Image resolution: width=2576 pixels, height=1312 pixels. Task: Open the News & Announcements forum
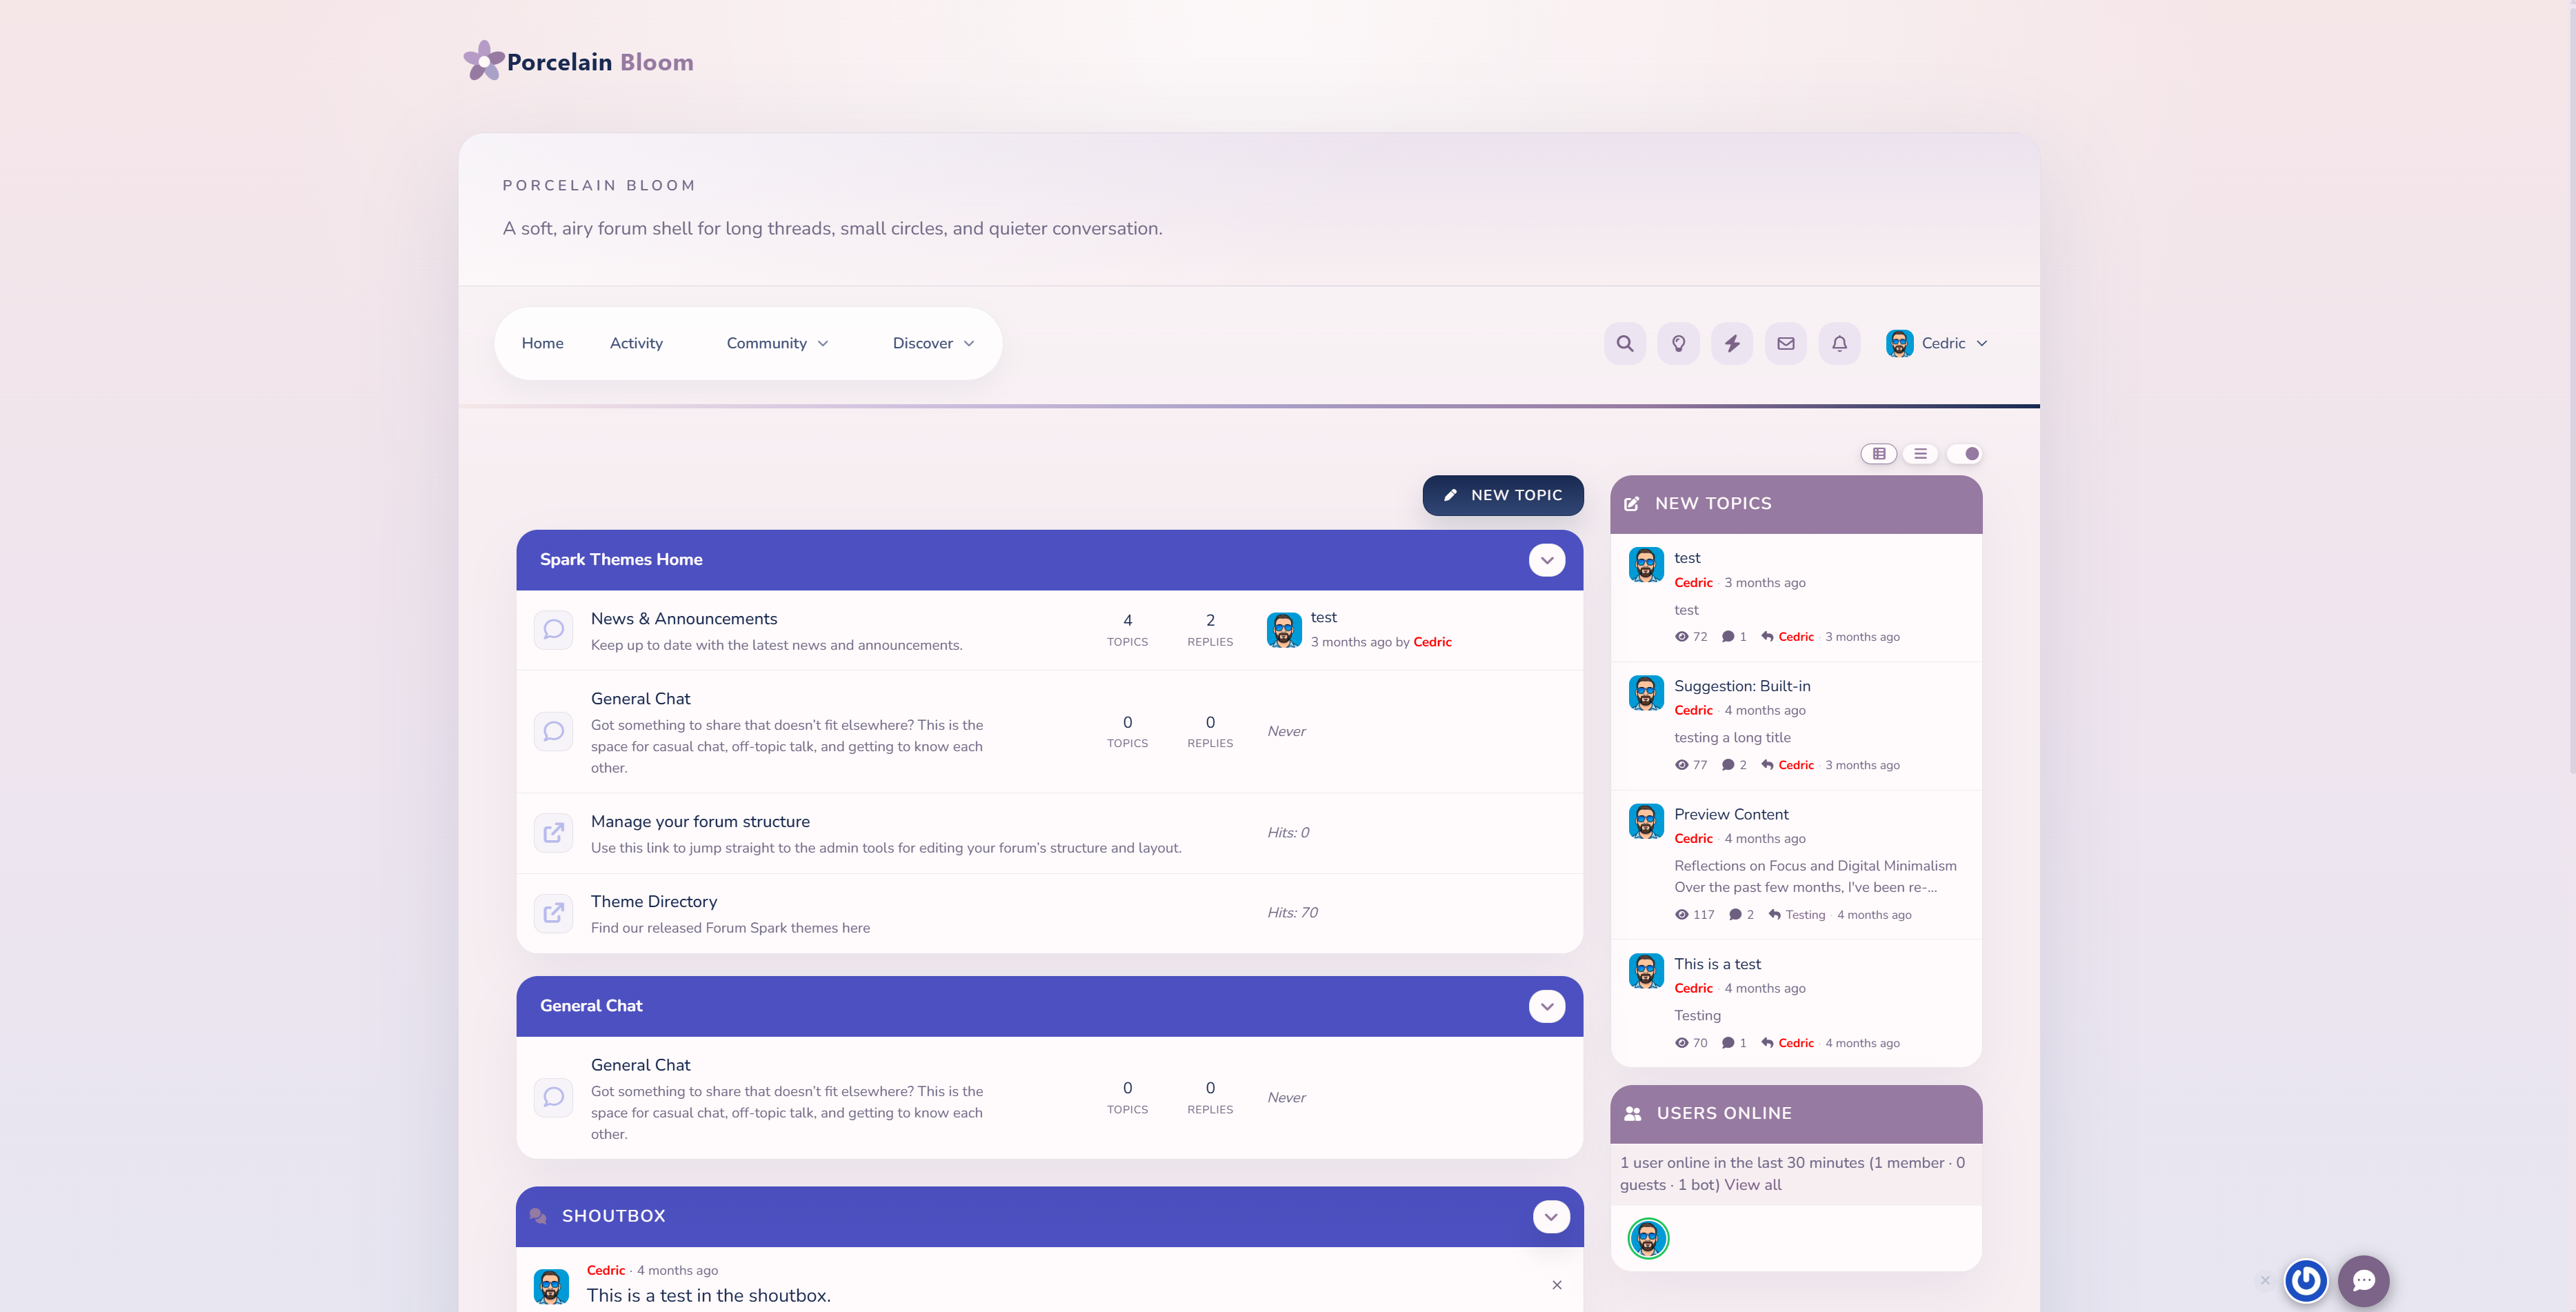(684, 619)
